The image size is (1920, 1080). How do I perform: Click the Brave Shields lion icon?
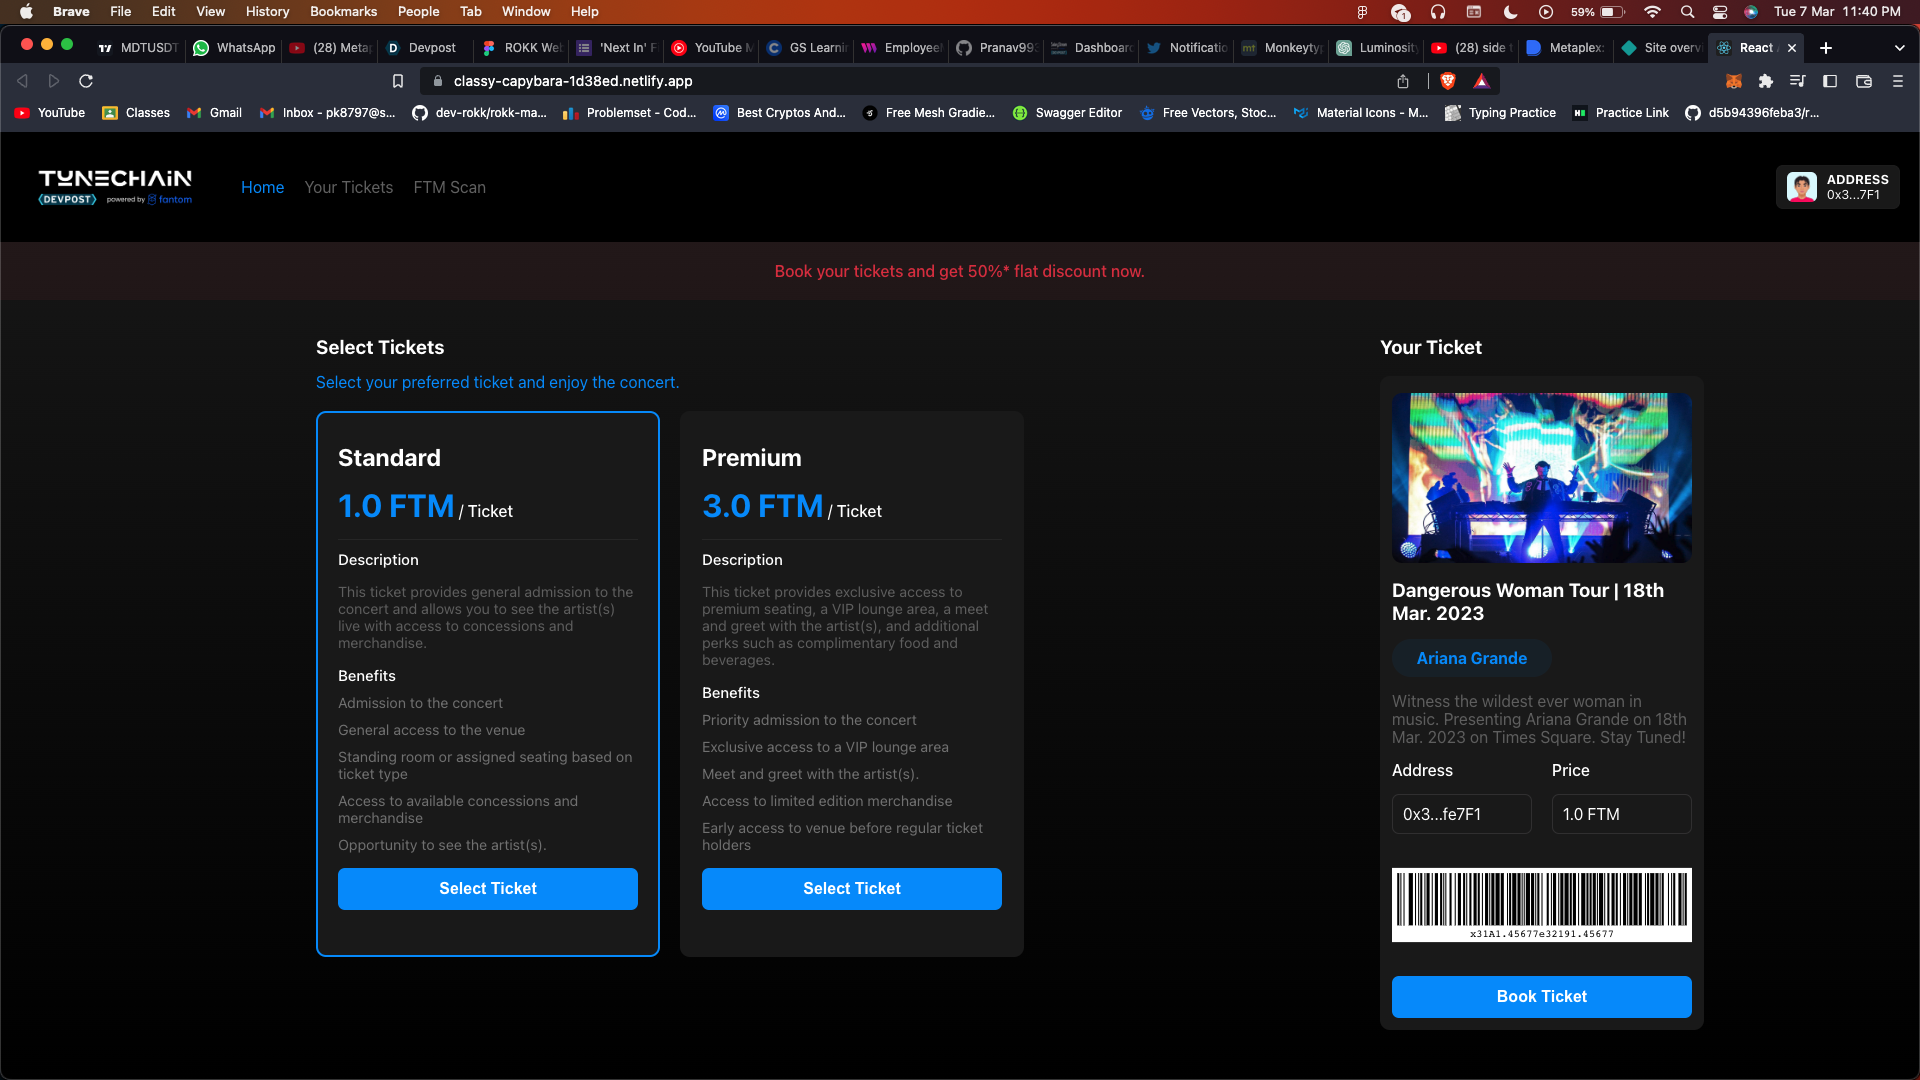[1448, 81]
